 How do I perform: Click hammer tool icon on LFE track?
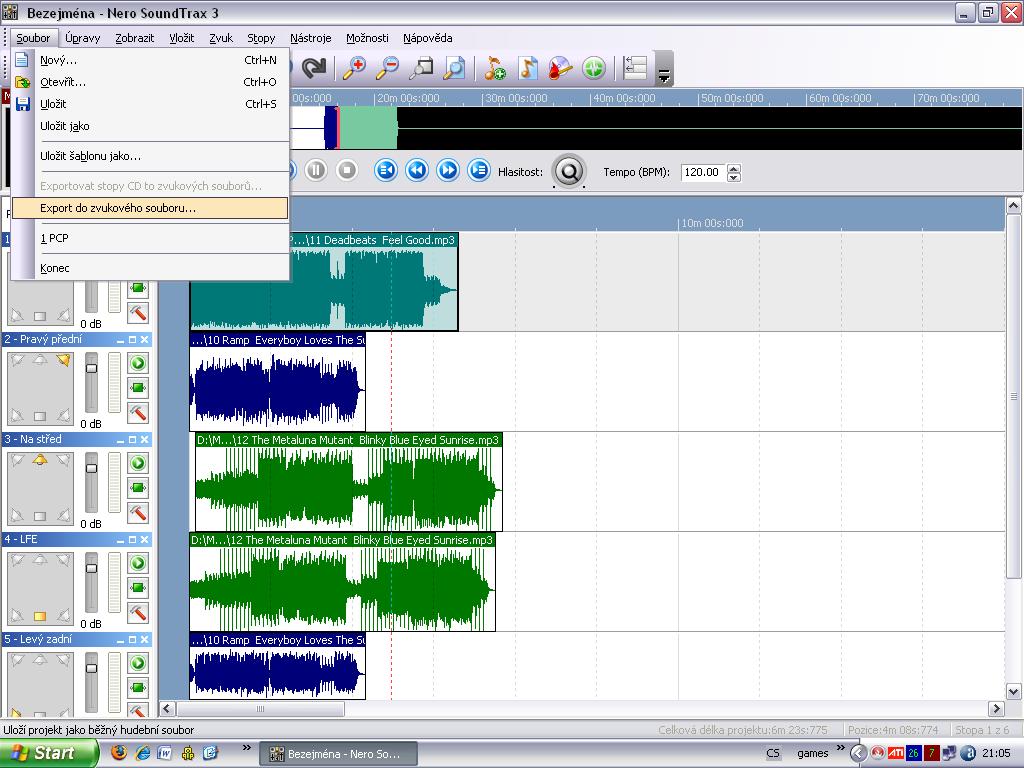[x=138, y=613]
